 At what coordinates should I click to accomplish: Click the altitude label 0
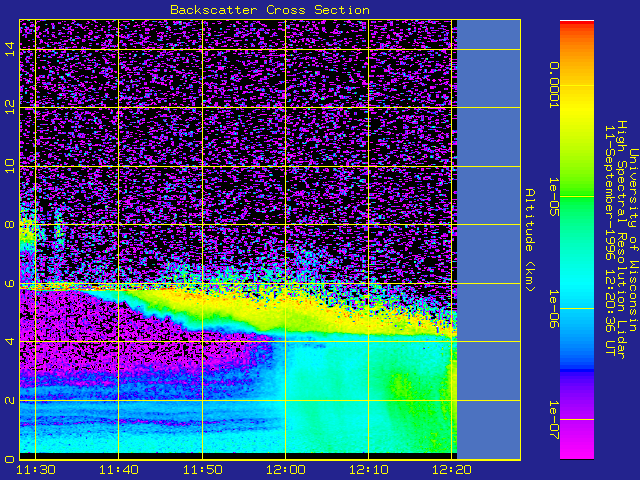tap(10, 458)
